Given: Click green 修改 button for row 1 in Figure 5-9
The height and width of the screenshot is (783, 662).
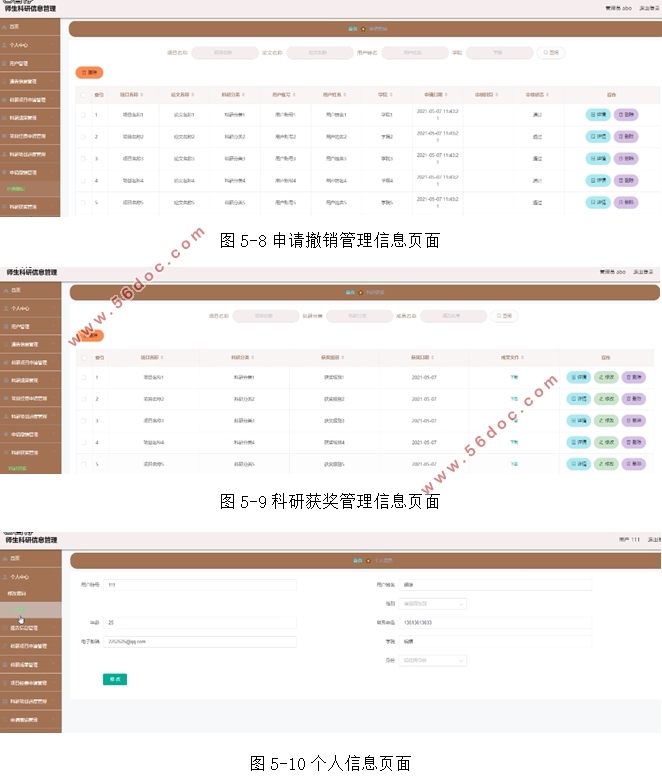Looking at the screenshot, I should pos(607,378).
